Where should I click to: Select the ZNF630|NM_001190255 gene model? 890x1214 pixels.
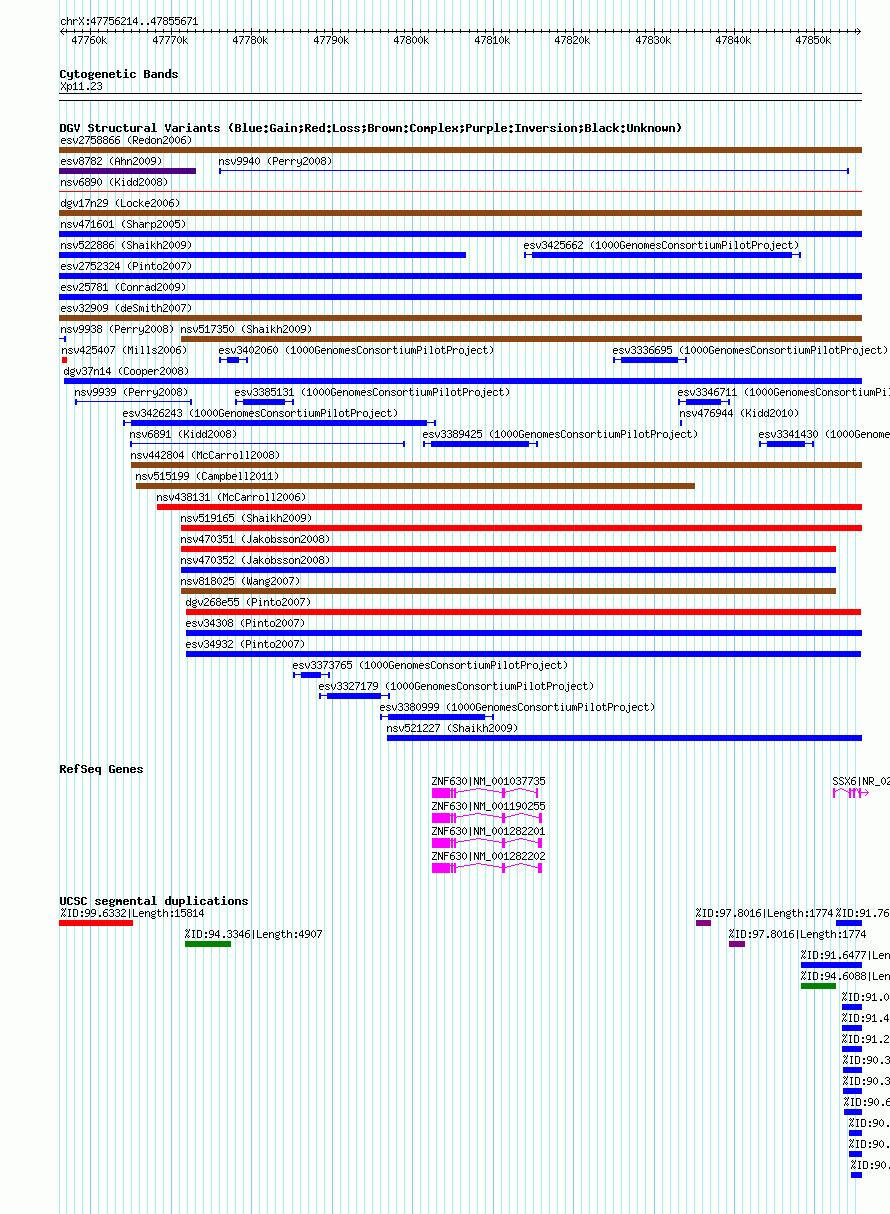[x=487, y=819]
